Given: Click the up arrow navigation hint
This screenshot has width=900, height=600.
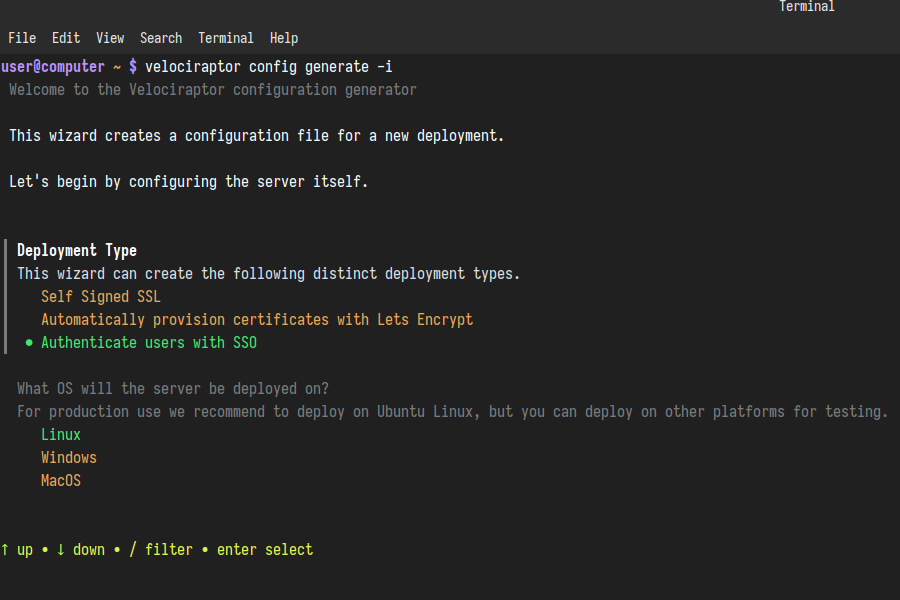Looking at the screenshot, I should [x=17, y=549].
